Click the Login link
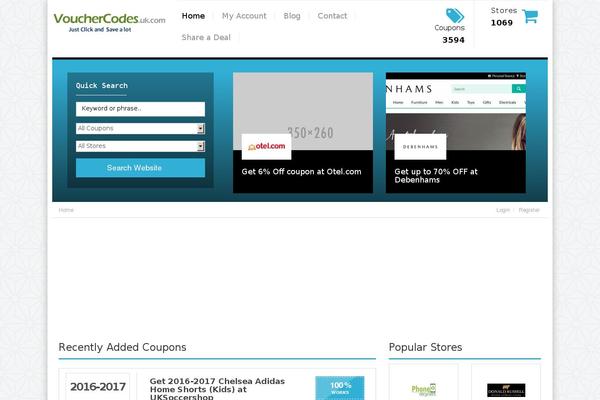This screenshot has width=600, height=400. pos(503,210)
